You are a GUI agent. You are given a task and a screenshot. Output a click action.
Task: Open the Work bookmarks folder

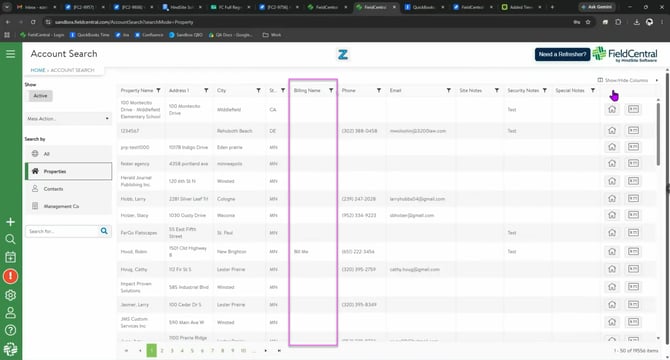coord(272,35)
